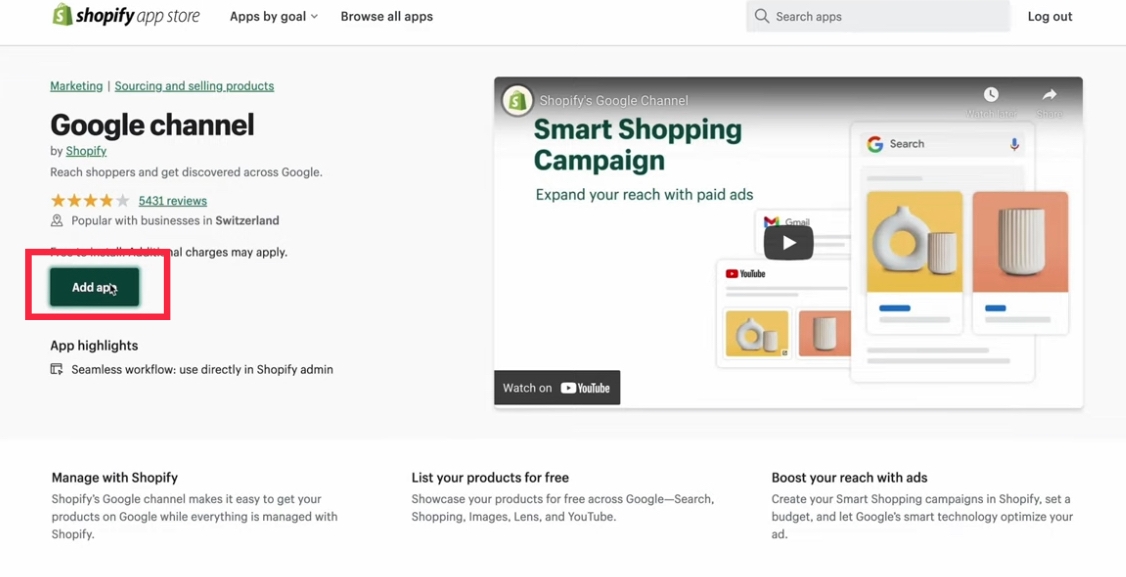Click the Add app button
Image resolution: width=1126 pixels, height=577 pixels.
(x=94, y=287)
